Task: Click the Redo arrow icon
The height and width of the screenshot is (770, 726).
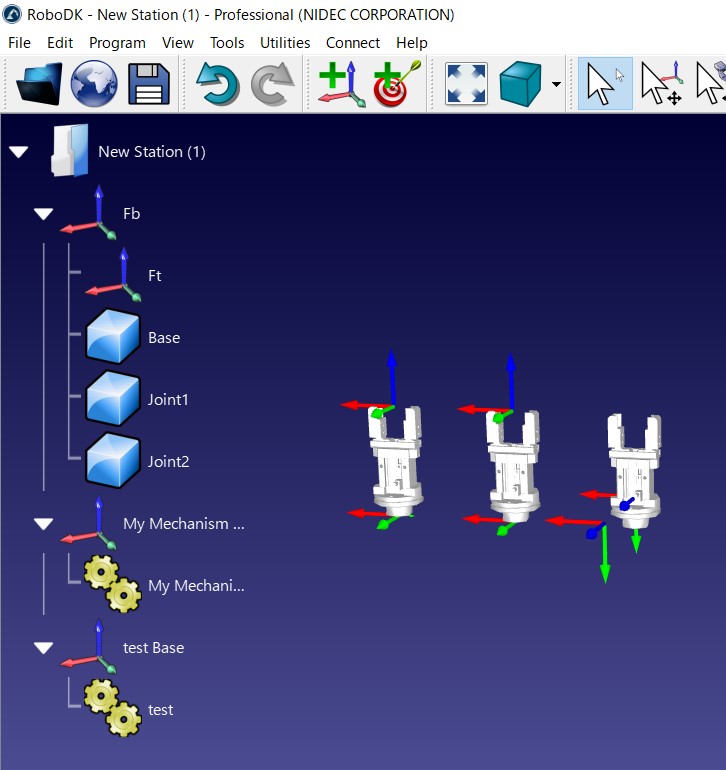Action: coord(271,84)
